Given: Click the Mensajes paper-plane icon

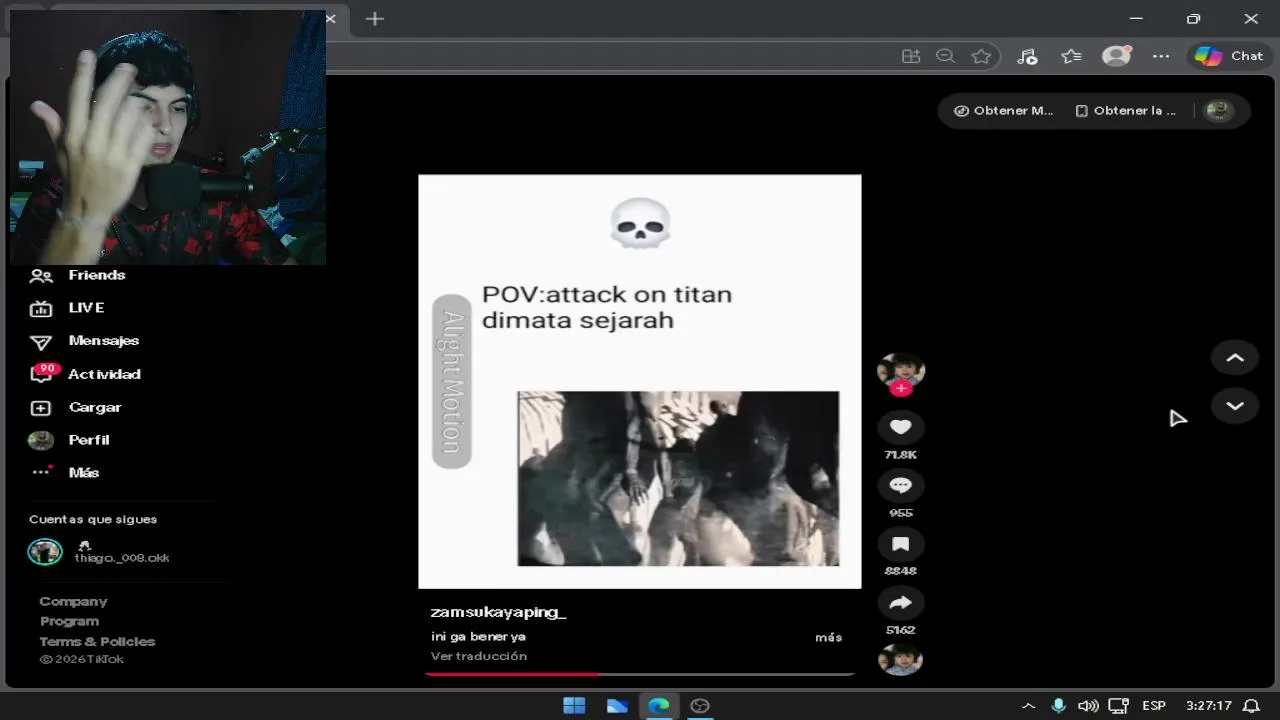Looking at the screenshot, I should click(41, 342).
